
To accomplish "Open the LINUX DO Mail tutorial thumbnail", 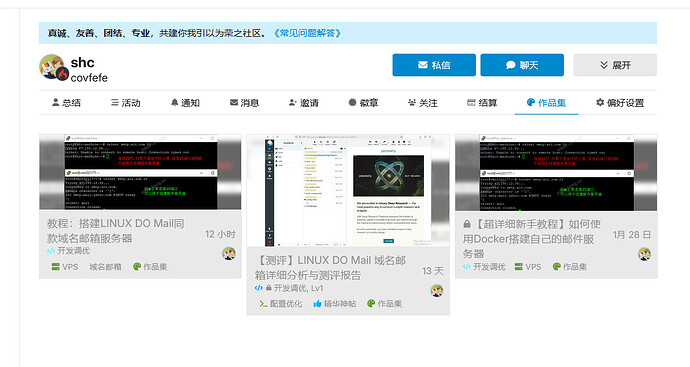I will point(140,172).
